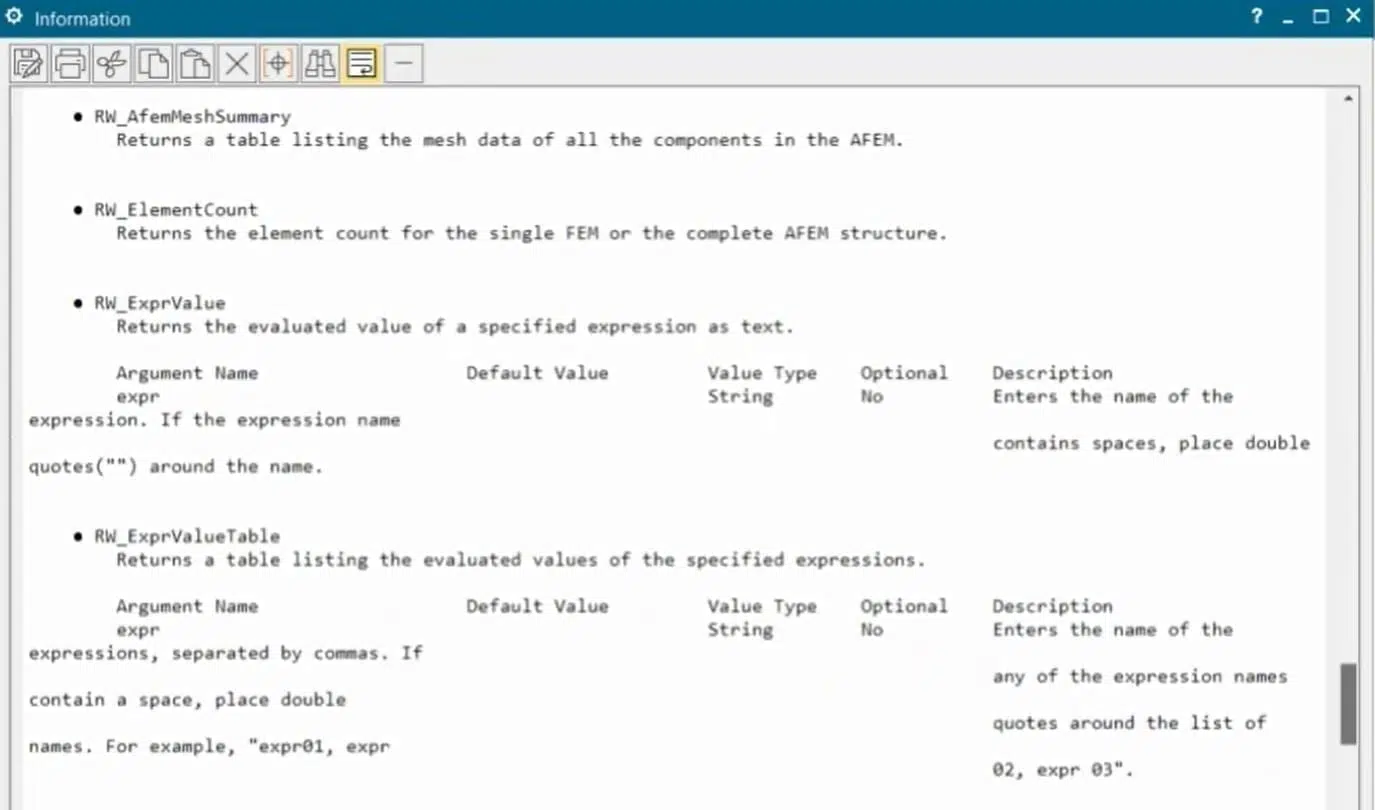1375x810 pixels.
Task: Click the Print icon
Action: click(x=70, y=64)
